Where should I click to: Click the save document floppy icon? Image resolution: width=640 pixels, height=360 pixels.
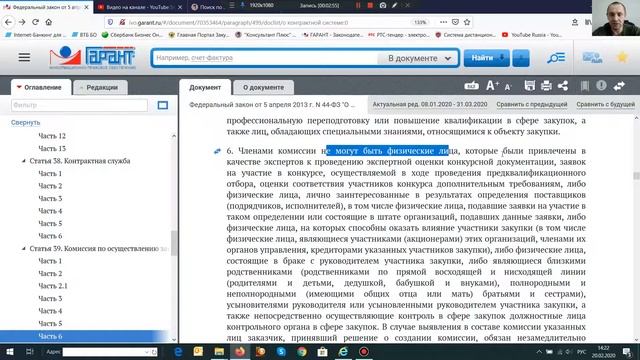pos(529,86)
